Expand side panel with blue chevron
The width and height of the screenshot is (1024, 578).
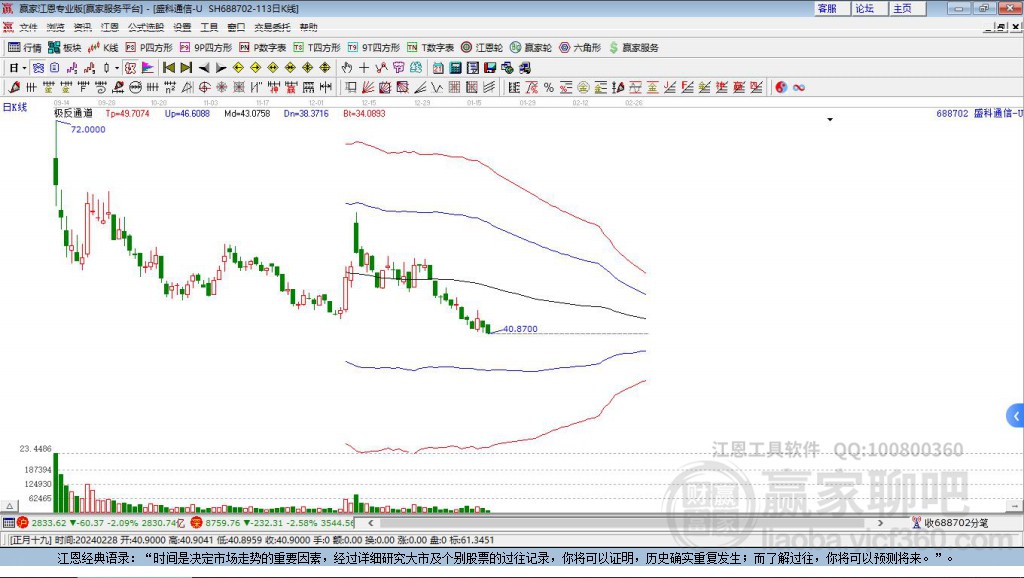[1016, 415]
